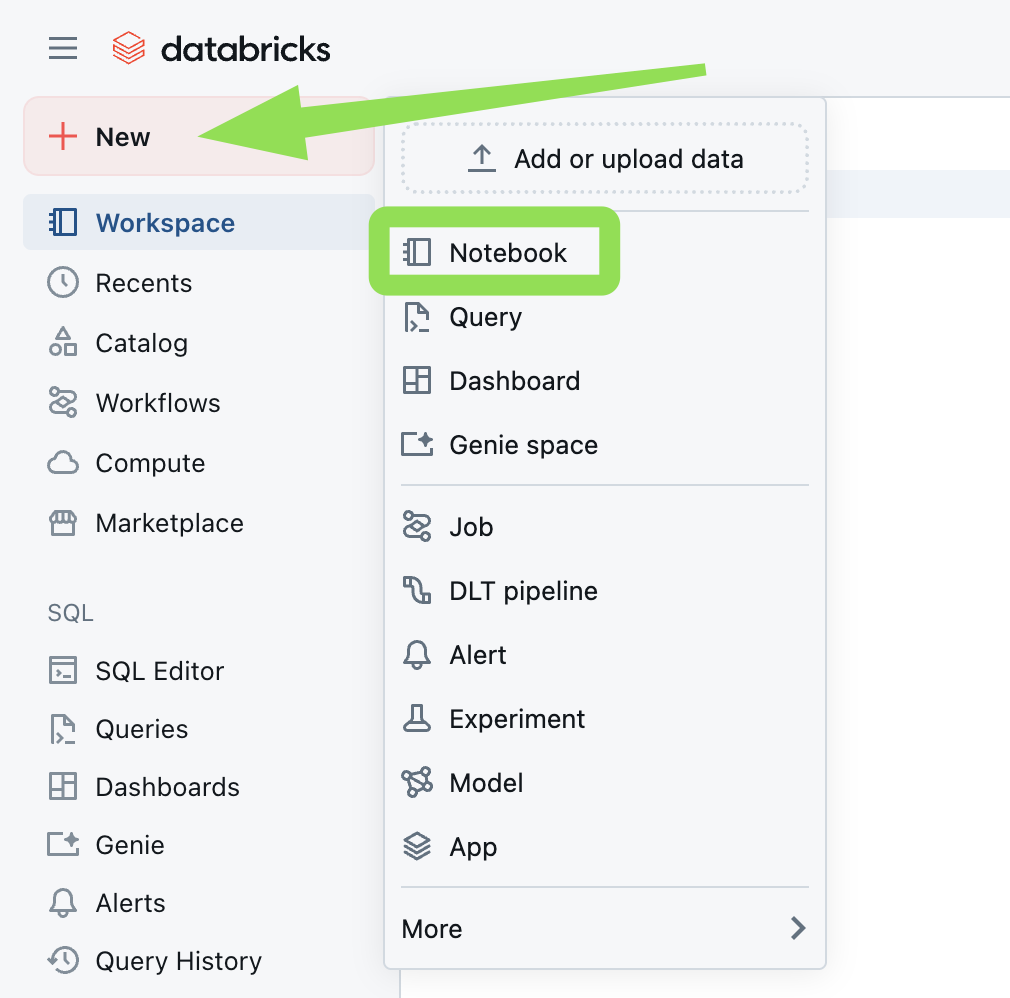The width and height of the screenshot is (1010, 998).
Task: Click Add or upload data
Action: point(604,158)
